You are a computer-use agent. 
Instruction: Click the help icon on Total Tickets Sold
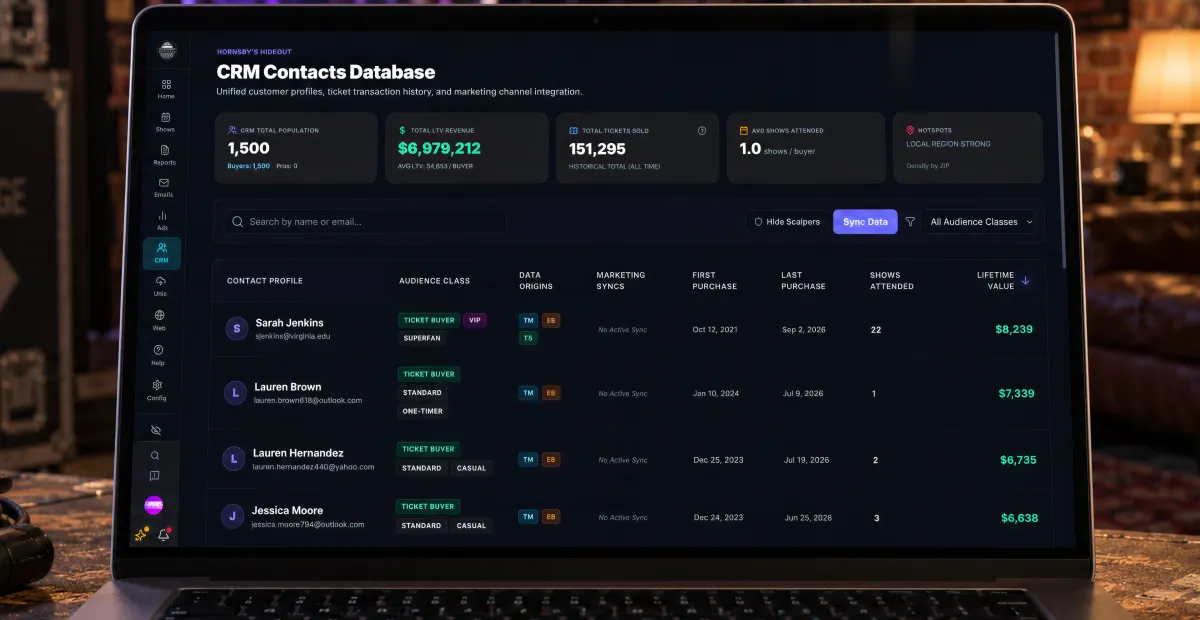click(x=702, y=130)
